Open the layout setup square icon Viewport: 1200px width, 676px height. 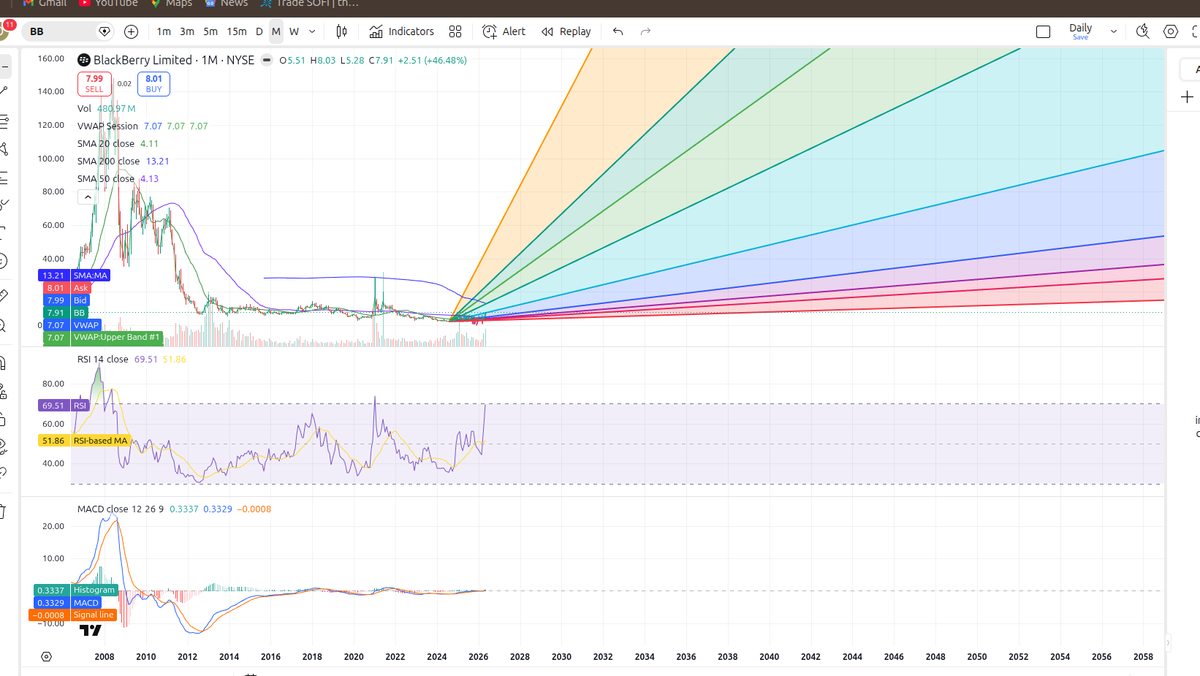pos(1043,32)
